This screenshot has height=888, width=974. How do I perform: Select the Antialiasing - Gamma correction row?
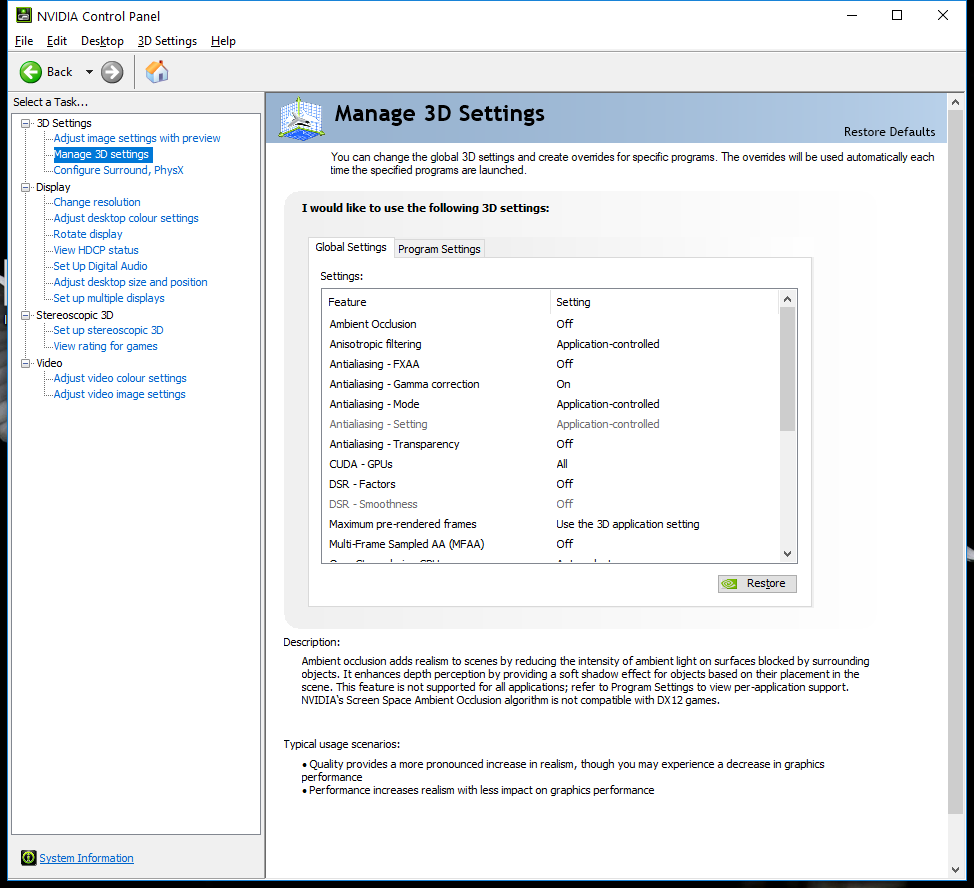click(x=550, y=384)
